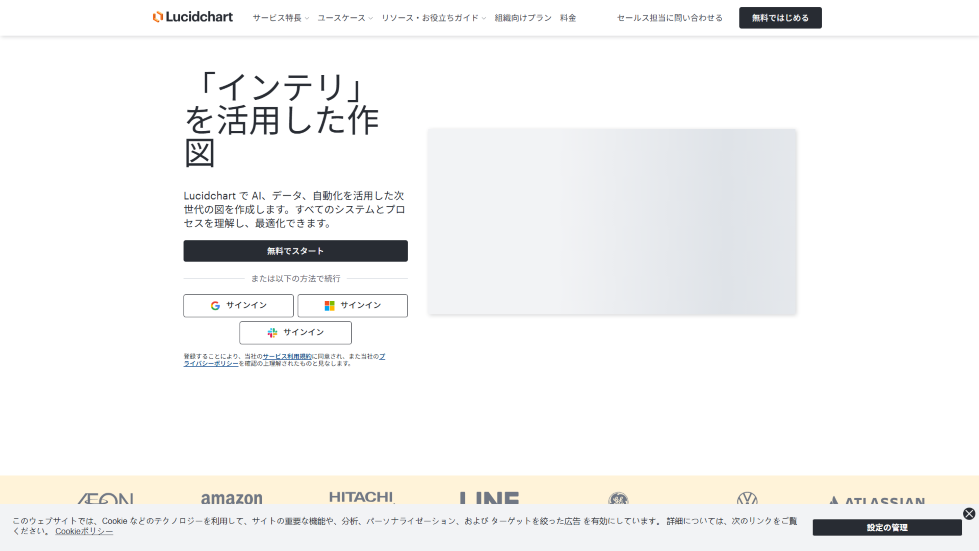Sign in with Google
The image size is (979, 551).
coord(239,306)
